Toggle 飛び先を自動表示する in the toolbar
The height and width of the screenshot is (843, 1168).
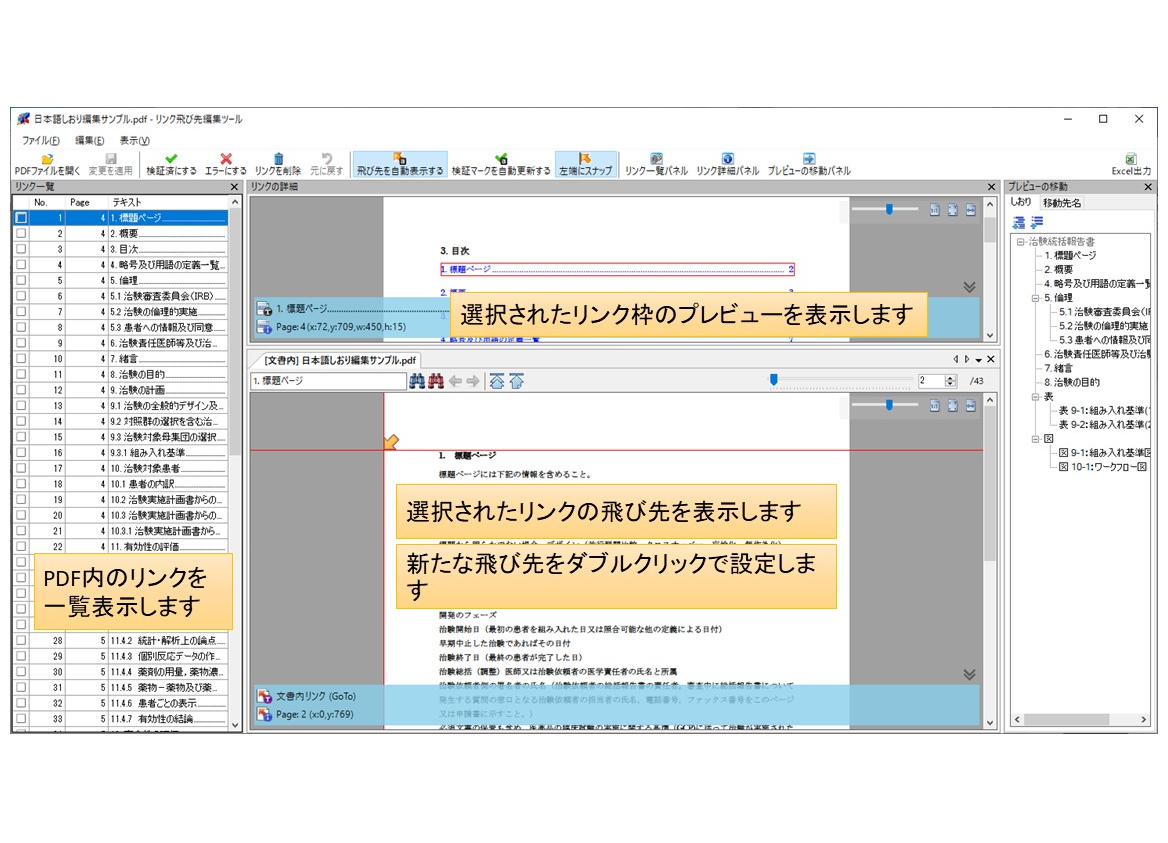tap(399, 165)
